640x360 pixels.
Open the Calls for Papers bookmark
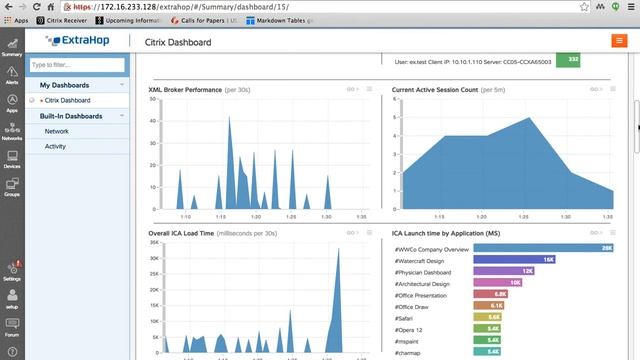pyautogui.click(x=204, y=20)
